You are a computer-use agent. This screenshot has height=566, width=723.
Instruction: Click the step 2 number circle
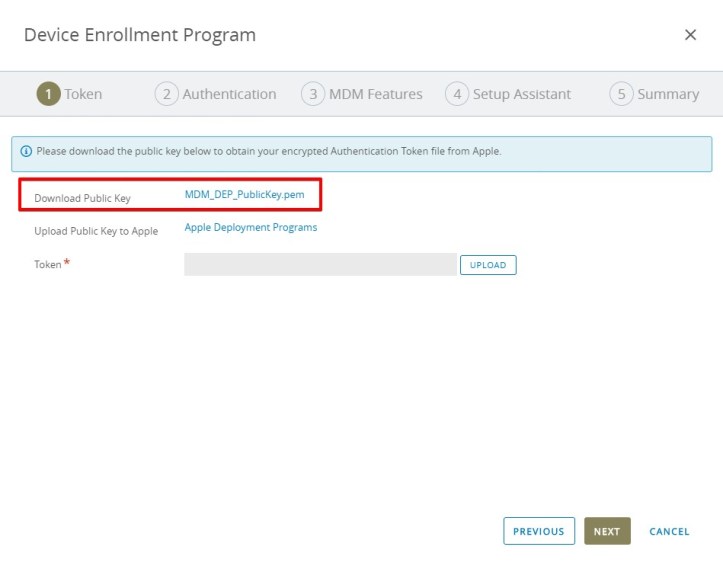coord(166,94)
